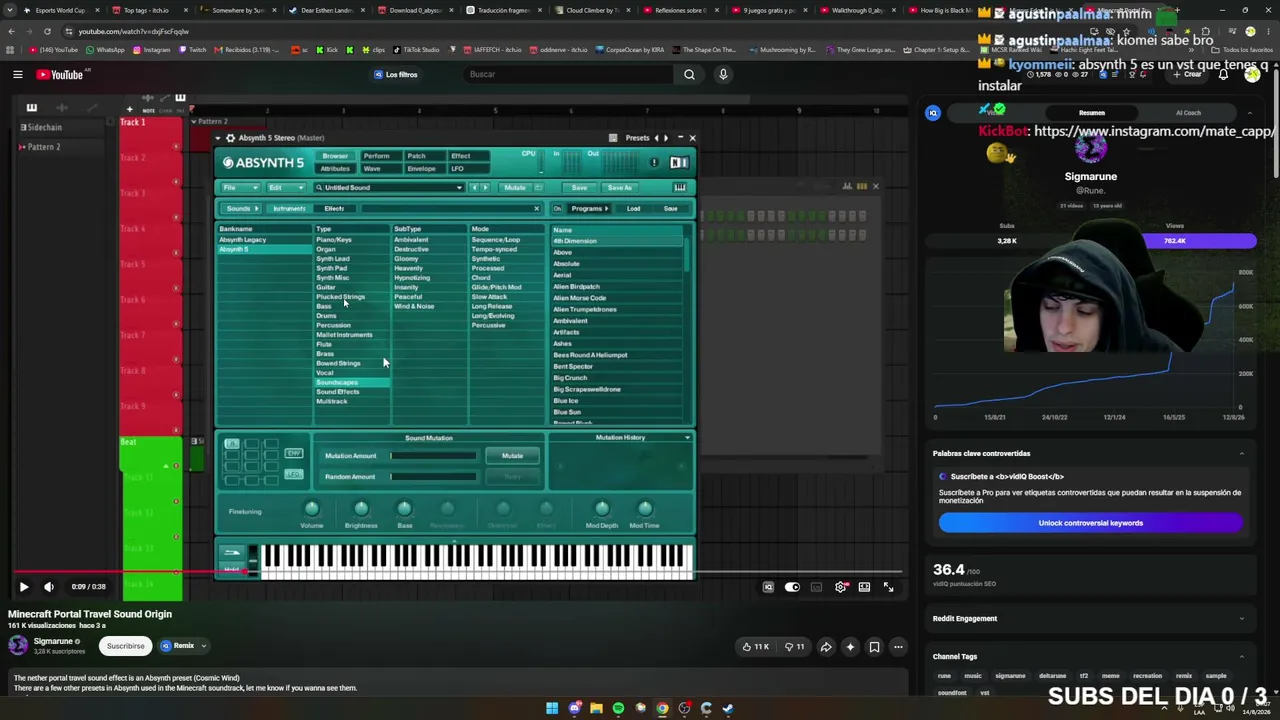This screenshot has width=1280, height=720.
Task: Open the Absynth File menu
Action: 238,188
